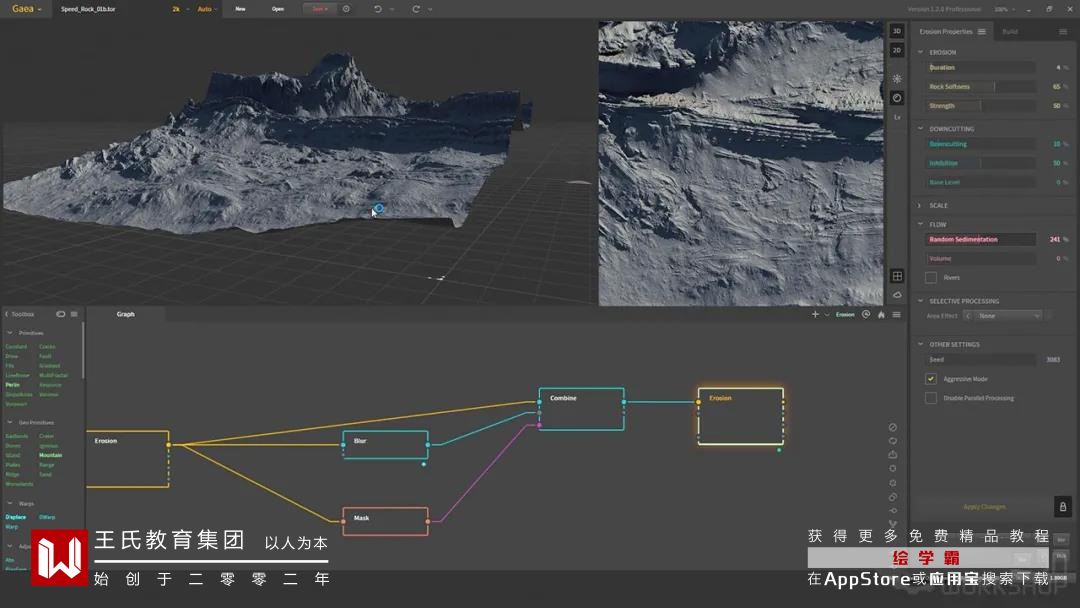Click the clock icon next to Save
1080x608 pixels.
(346, 9)
